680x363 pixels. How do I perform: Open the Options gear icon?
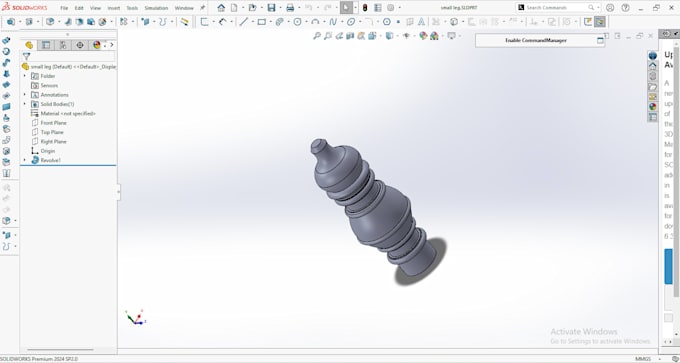click(390, 8)
